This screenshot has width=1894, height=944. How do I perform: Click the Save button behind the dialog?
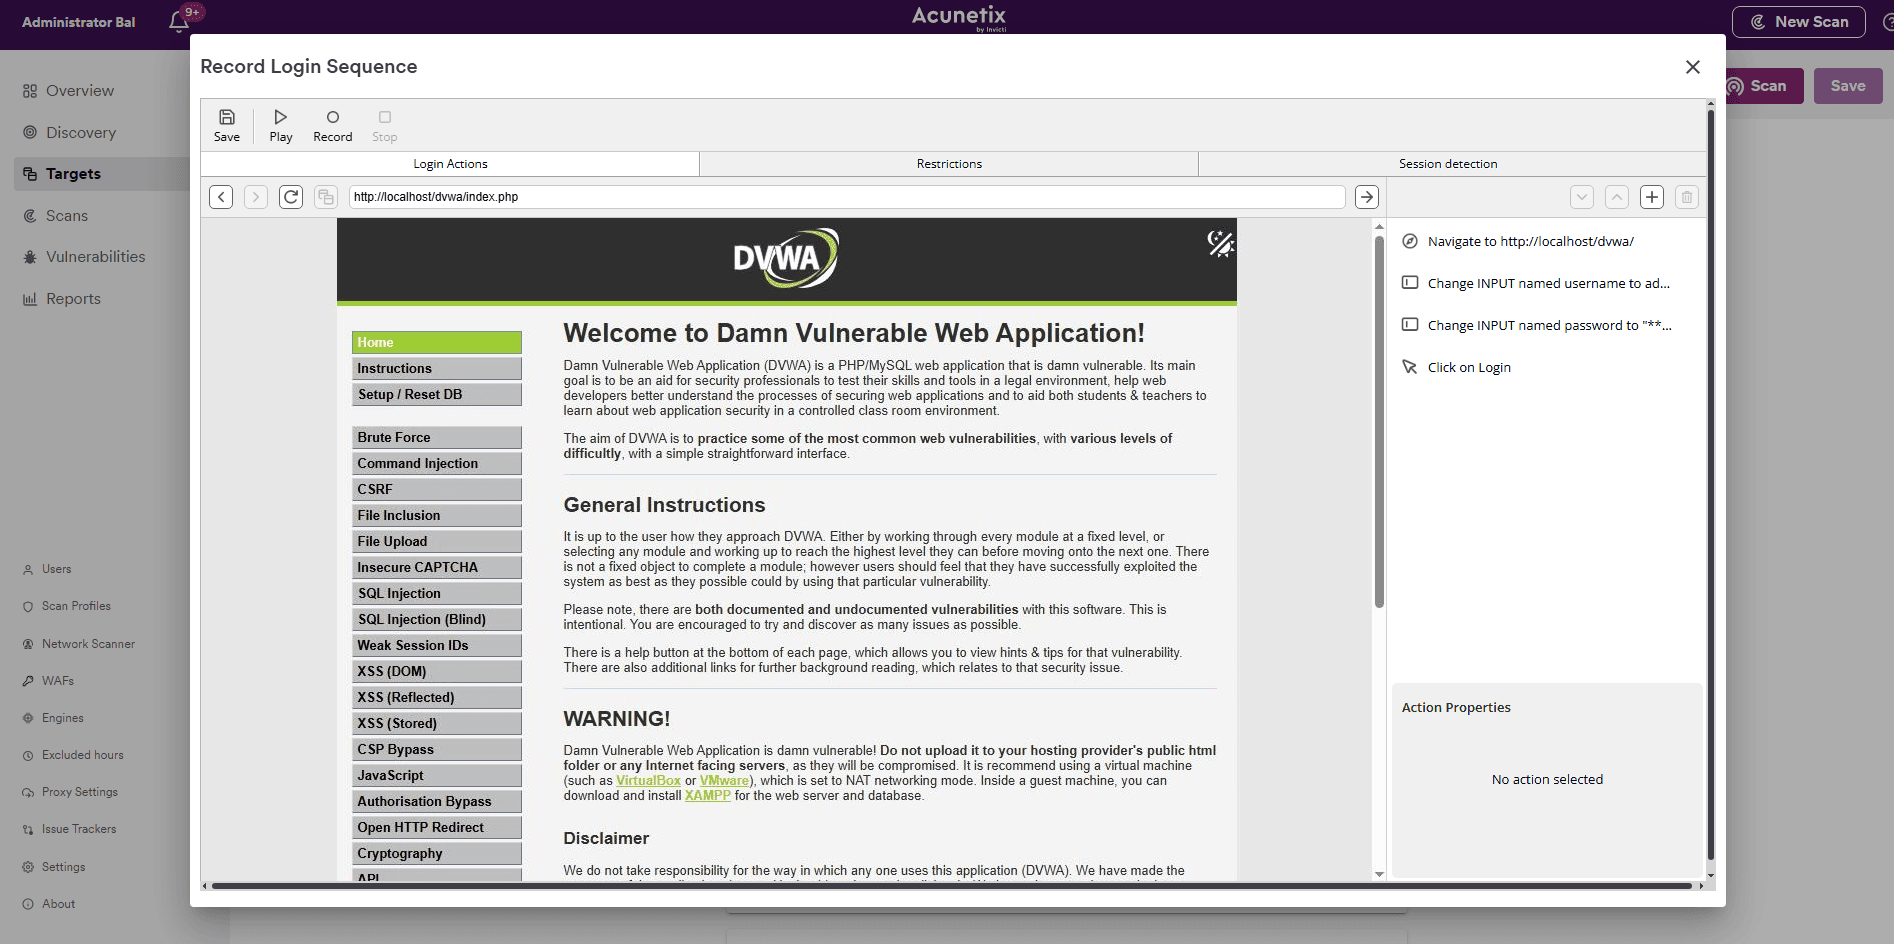(1848, 86)
